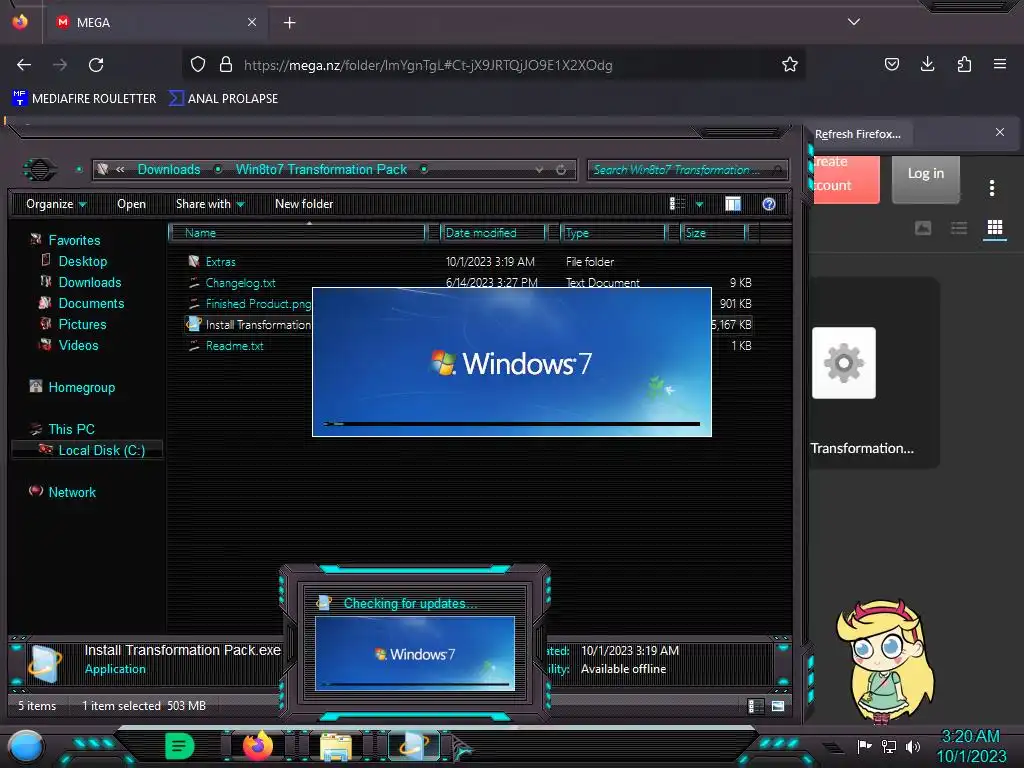Click Win8to7 Transformation Pack breadcrumb
The width and height of the screenshot is (1024, 768).
click(x=321, y=169)
